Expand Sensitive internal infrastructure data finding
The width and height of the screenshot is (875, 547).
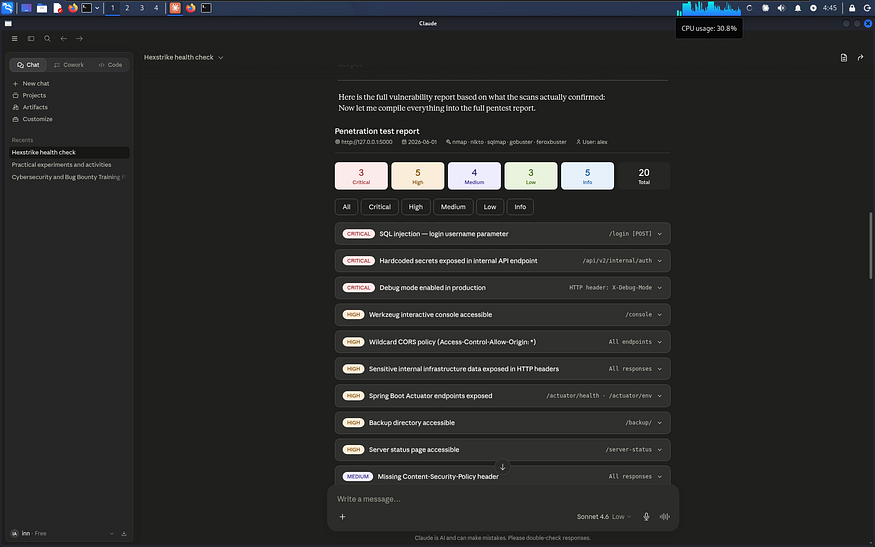[502, 369]
